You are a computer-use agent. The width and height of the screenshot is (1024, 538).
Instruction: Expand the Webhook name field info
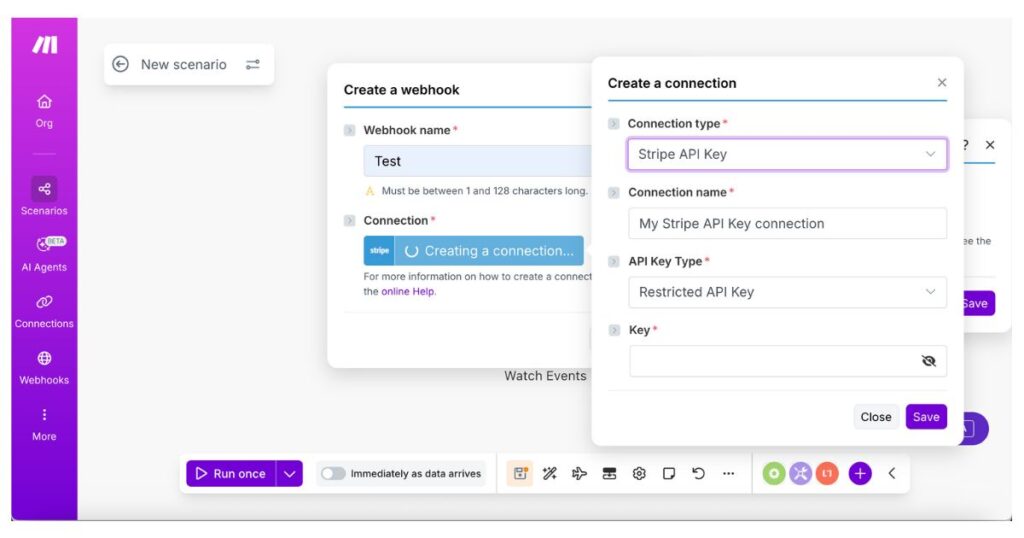click(x=349, y=130)
